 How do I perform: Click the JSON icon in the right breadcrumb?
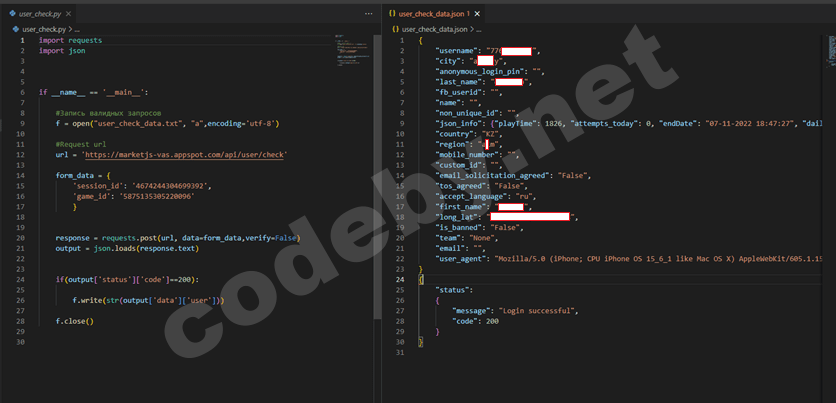click(x=395, y=30)
